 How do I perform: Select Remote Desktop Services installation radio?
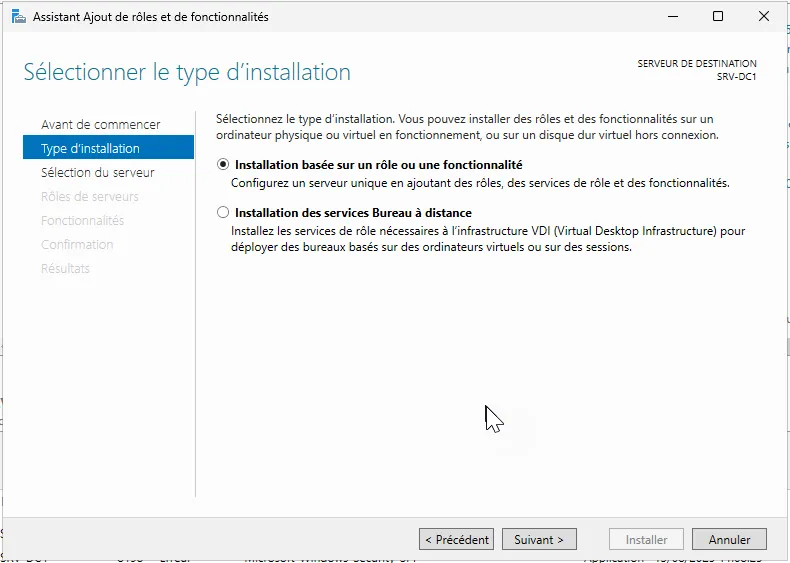pos(223,212)
